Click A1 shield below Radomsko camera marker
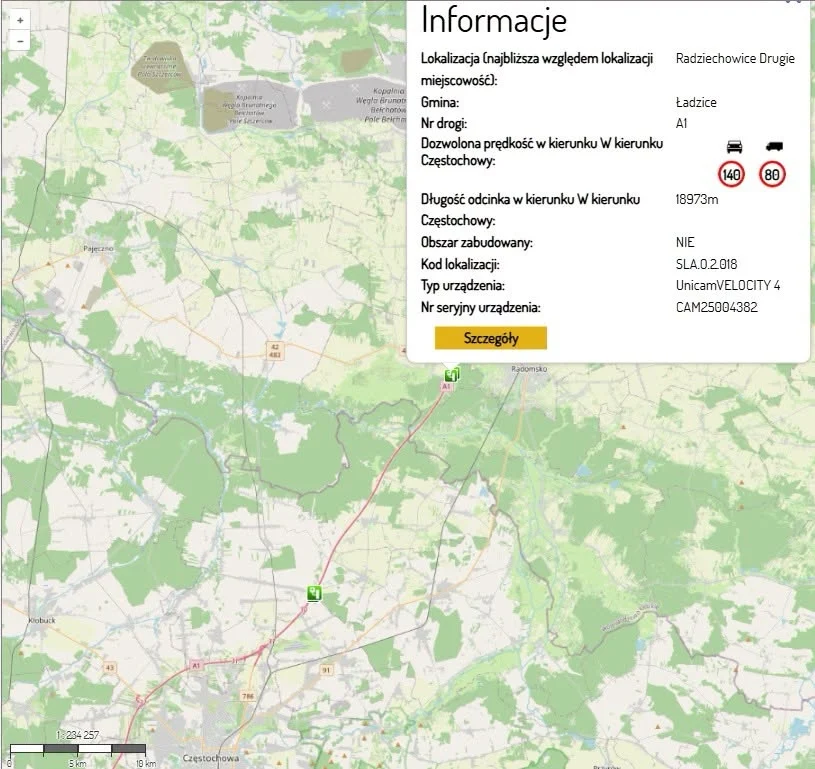The image size is (815, 769). coord(446,387)
